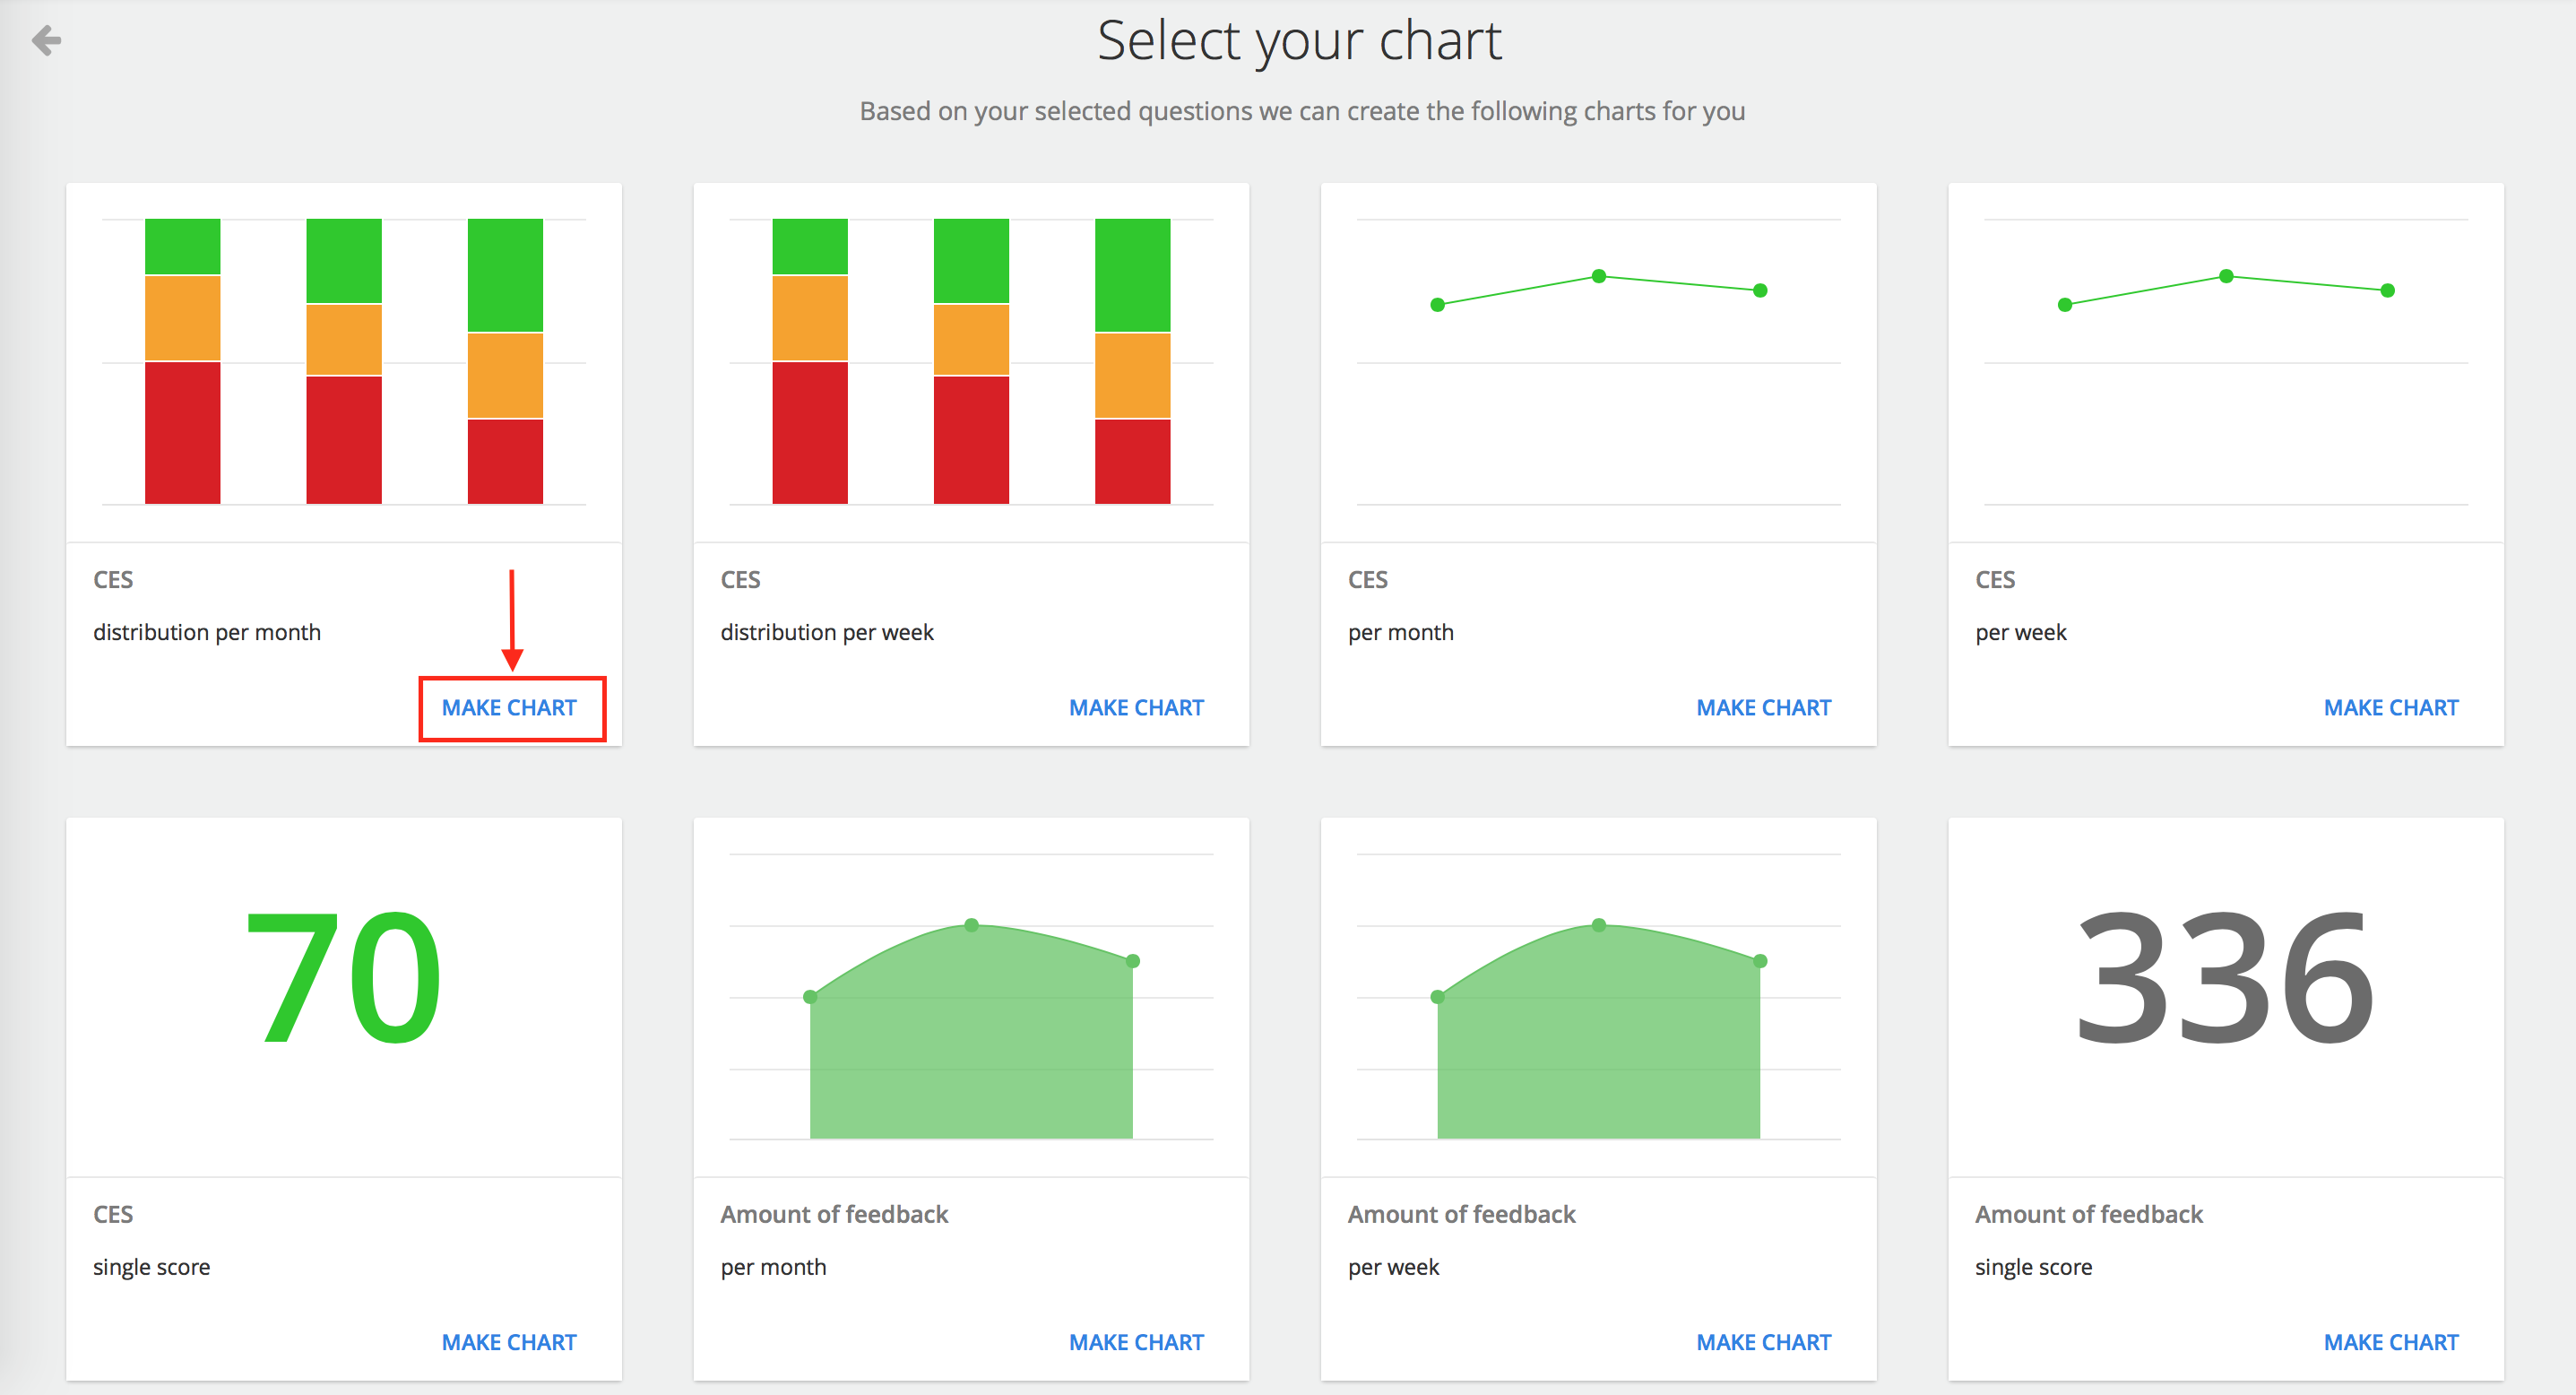Make chart for CES single score
Screen dimensions: 2576x1395
[509, 1342]
